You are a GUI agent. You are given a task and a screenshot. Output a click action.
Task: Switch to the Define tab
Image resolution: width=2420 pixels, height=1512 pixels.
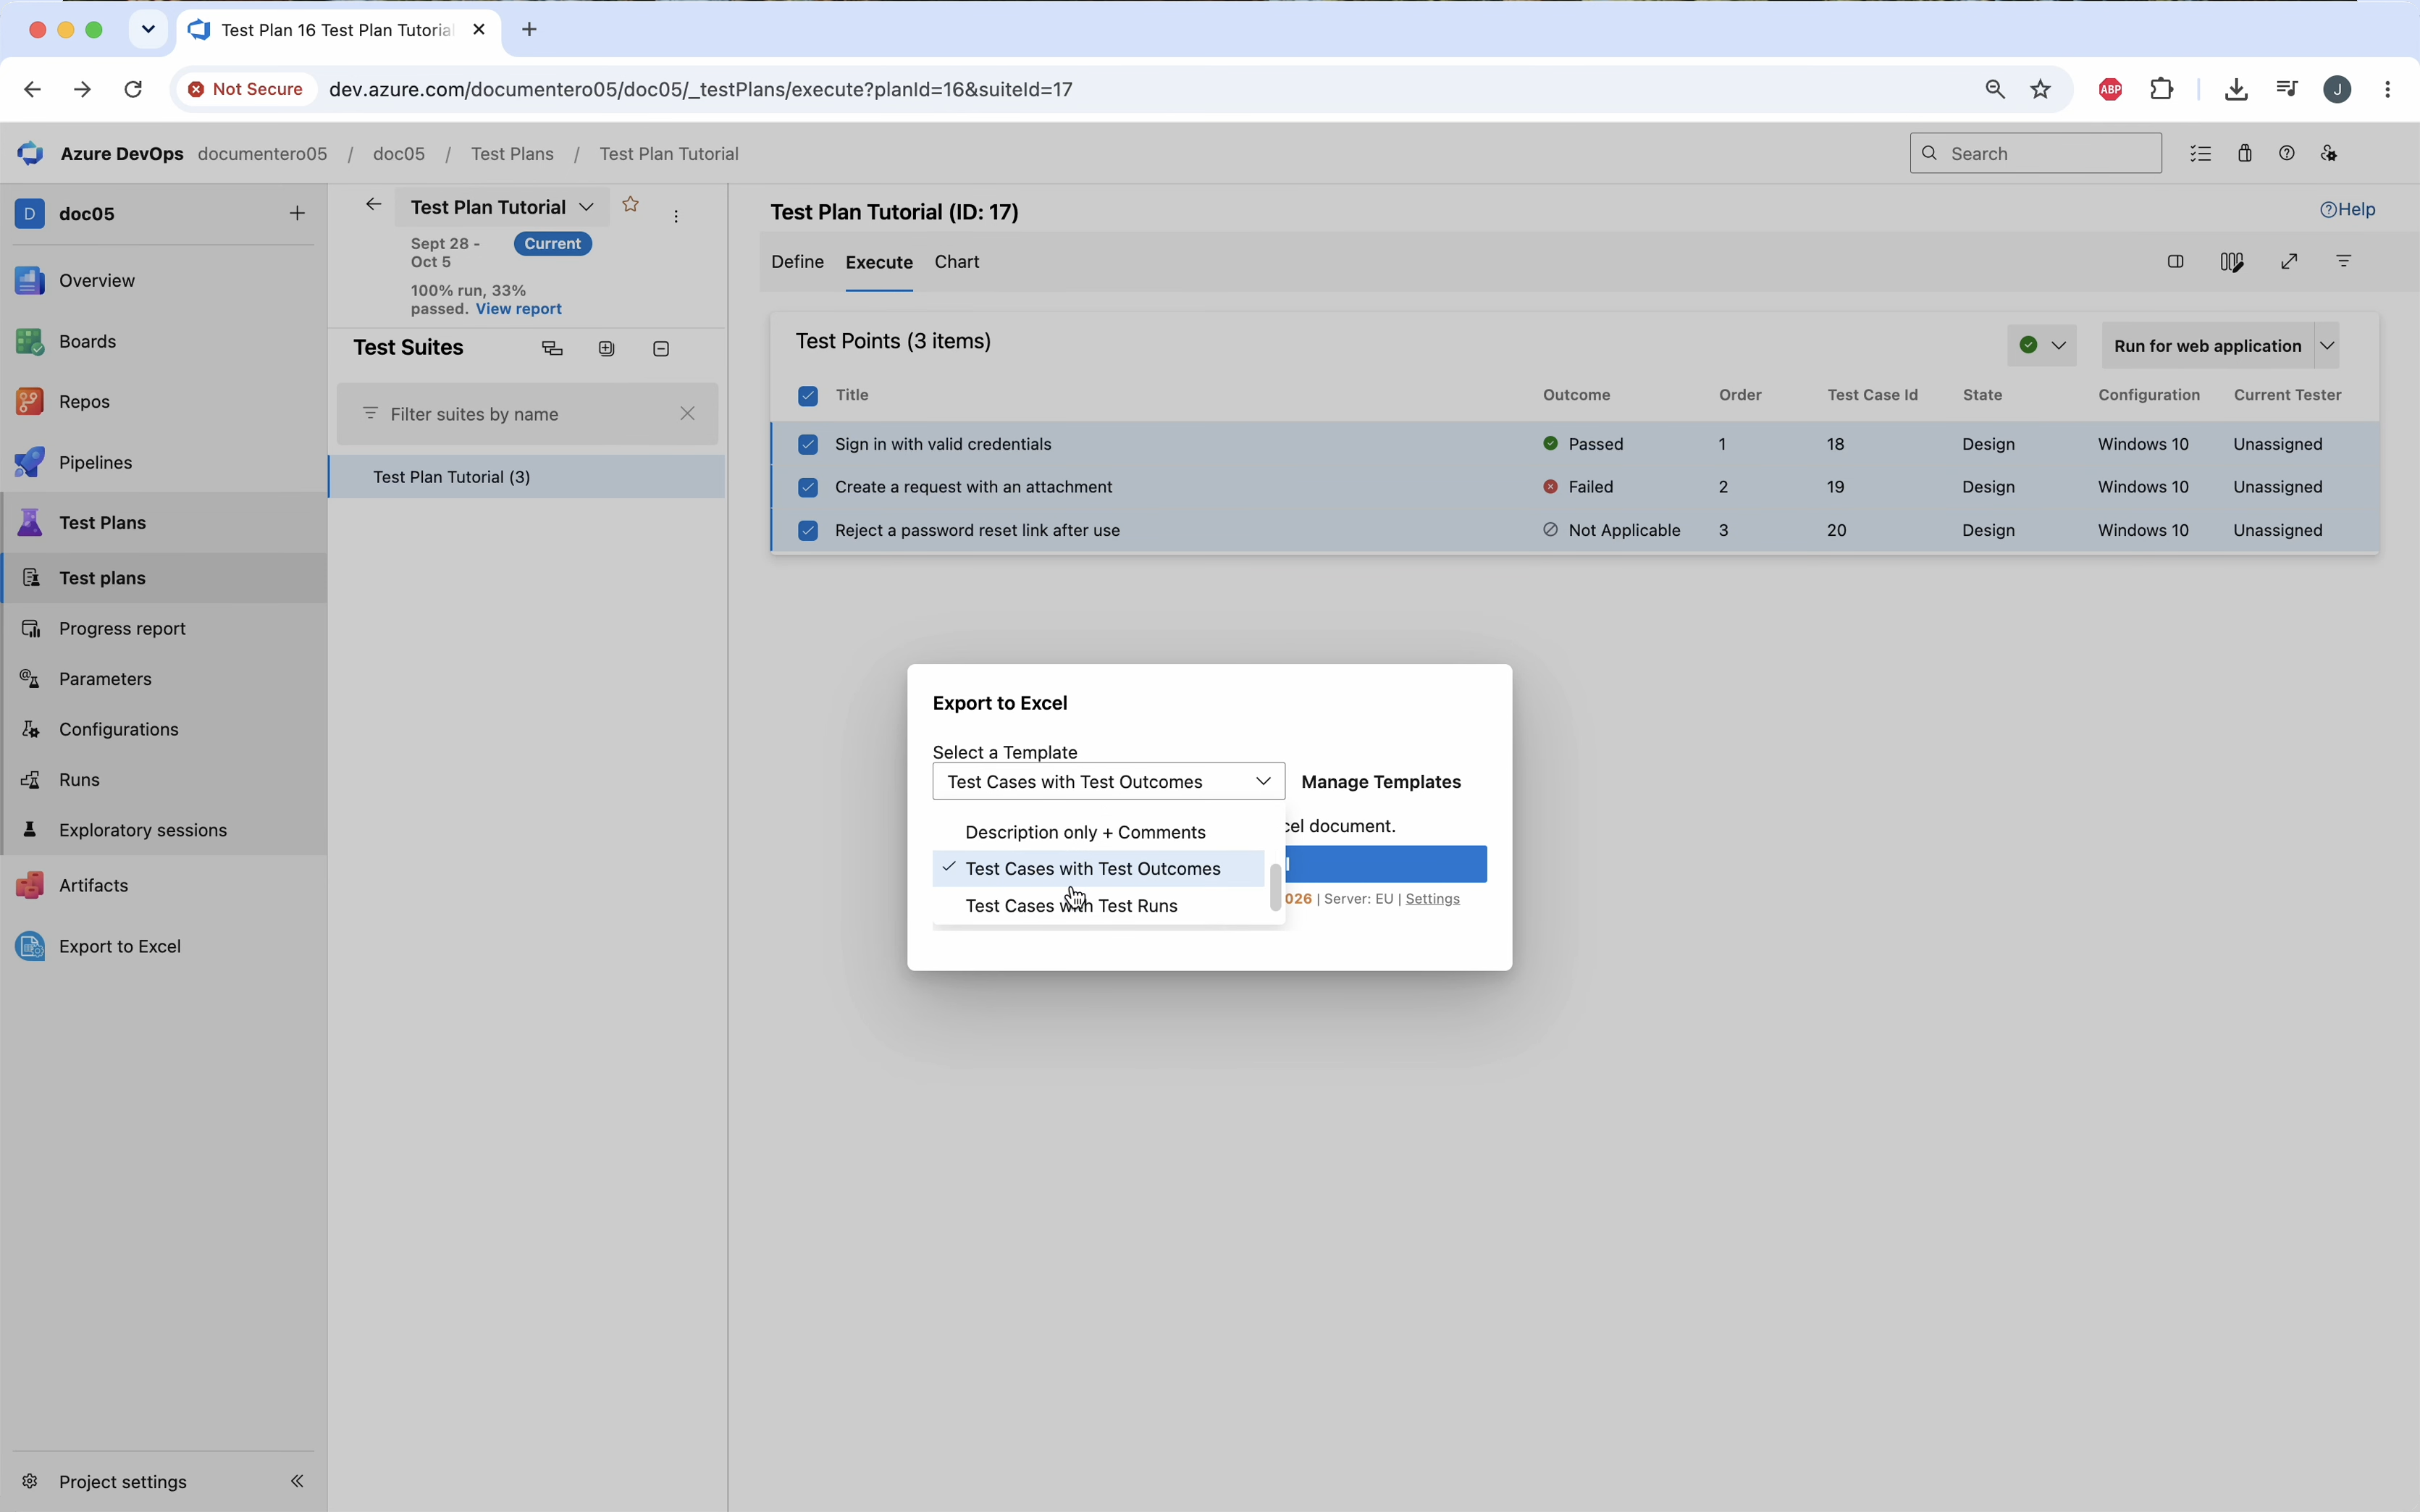pos(797,262)
